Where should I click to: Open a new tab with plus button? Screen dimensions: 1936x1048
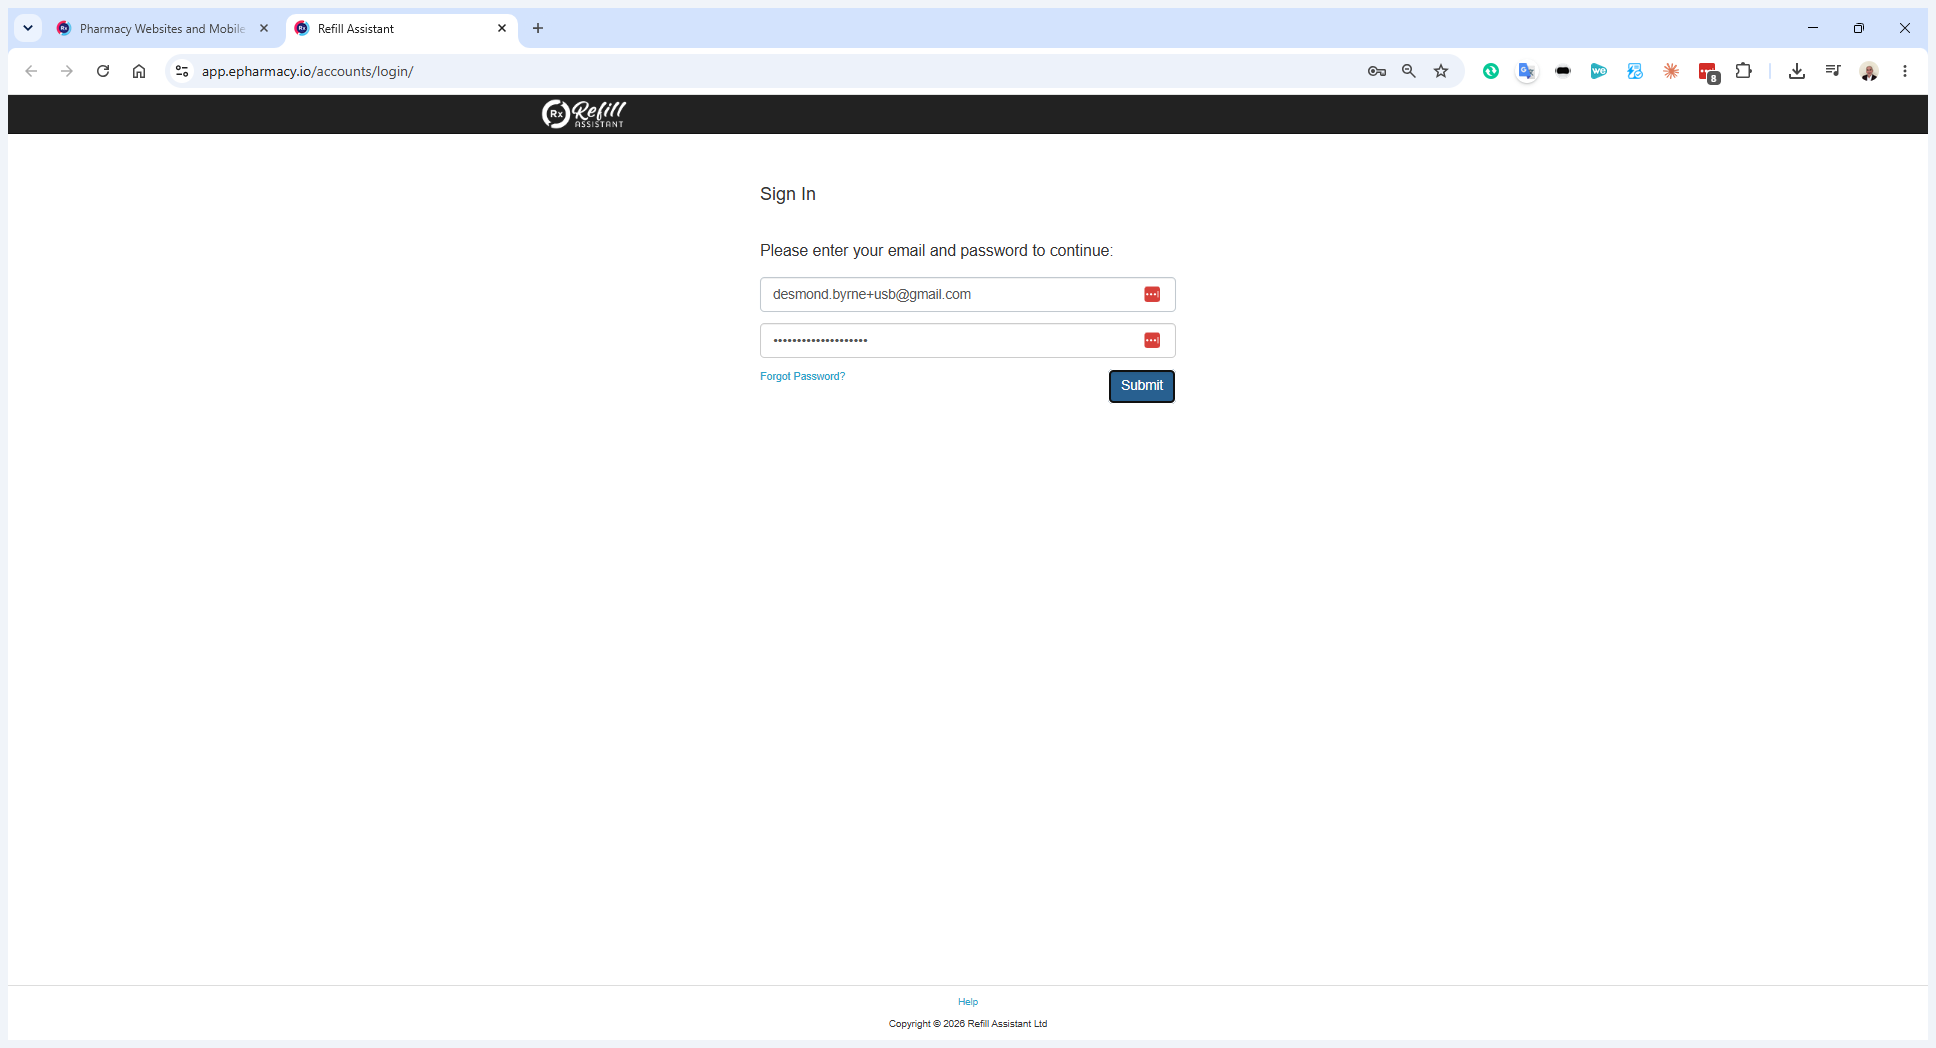point(538,28)
